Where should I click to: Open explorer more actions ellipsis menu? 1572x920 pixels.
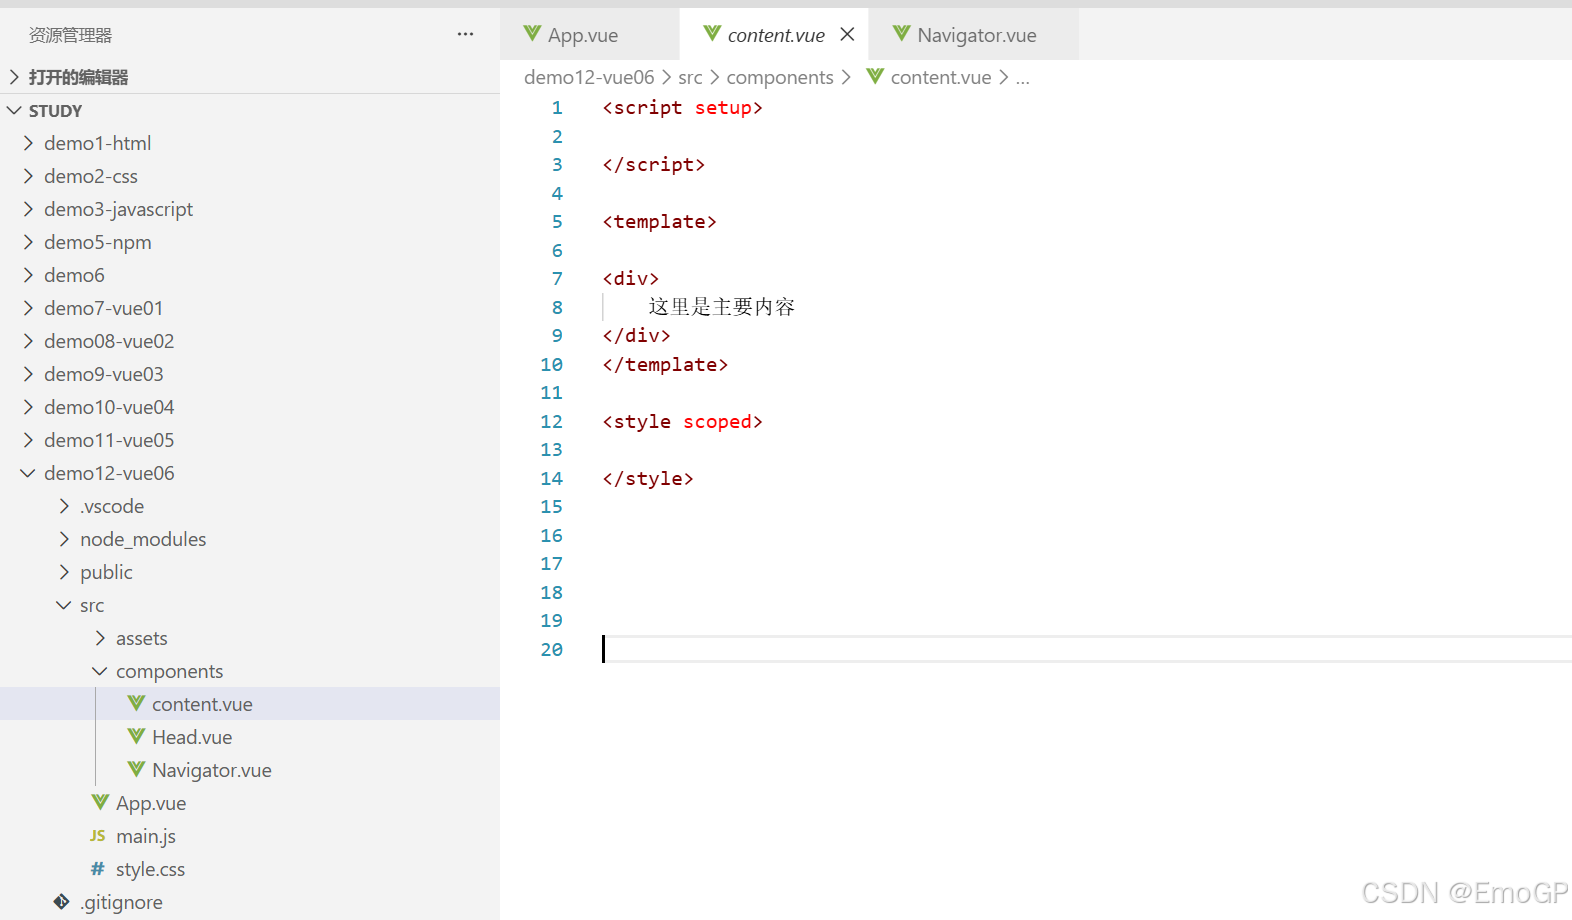tap(465, 35)
